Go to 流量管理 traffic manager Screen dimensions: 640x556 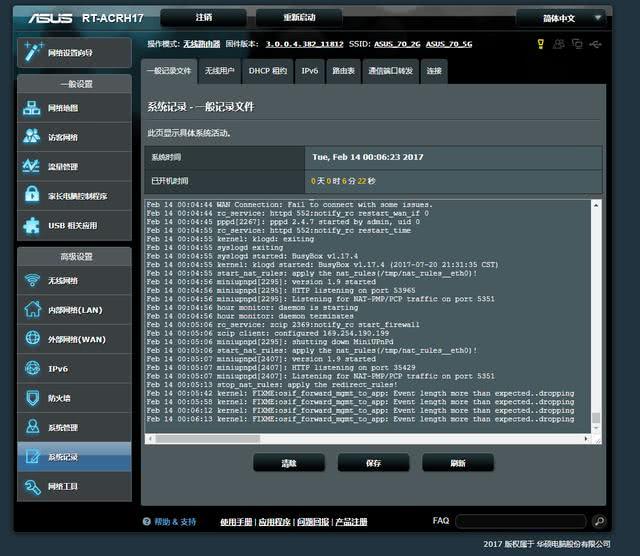click(75, 167)
